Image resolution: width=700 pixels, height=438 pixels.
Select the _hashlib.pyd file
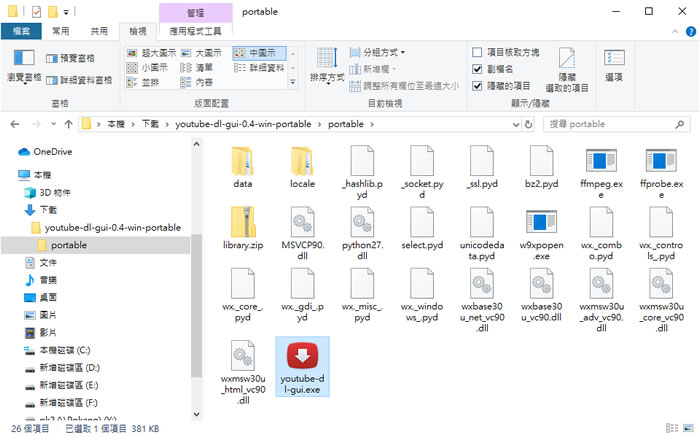[x=362, y=172]
